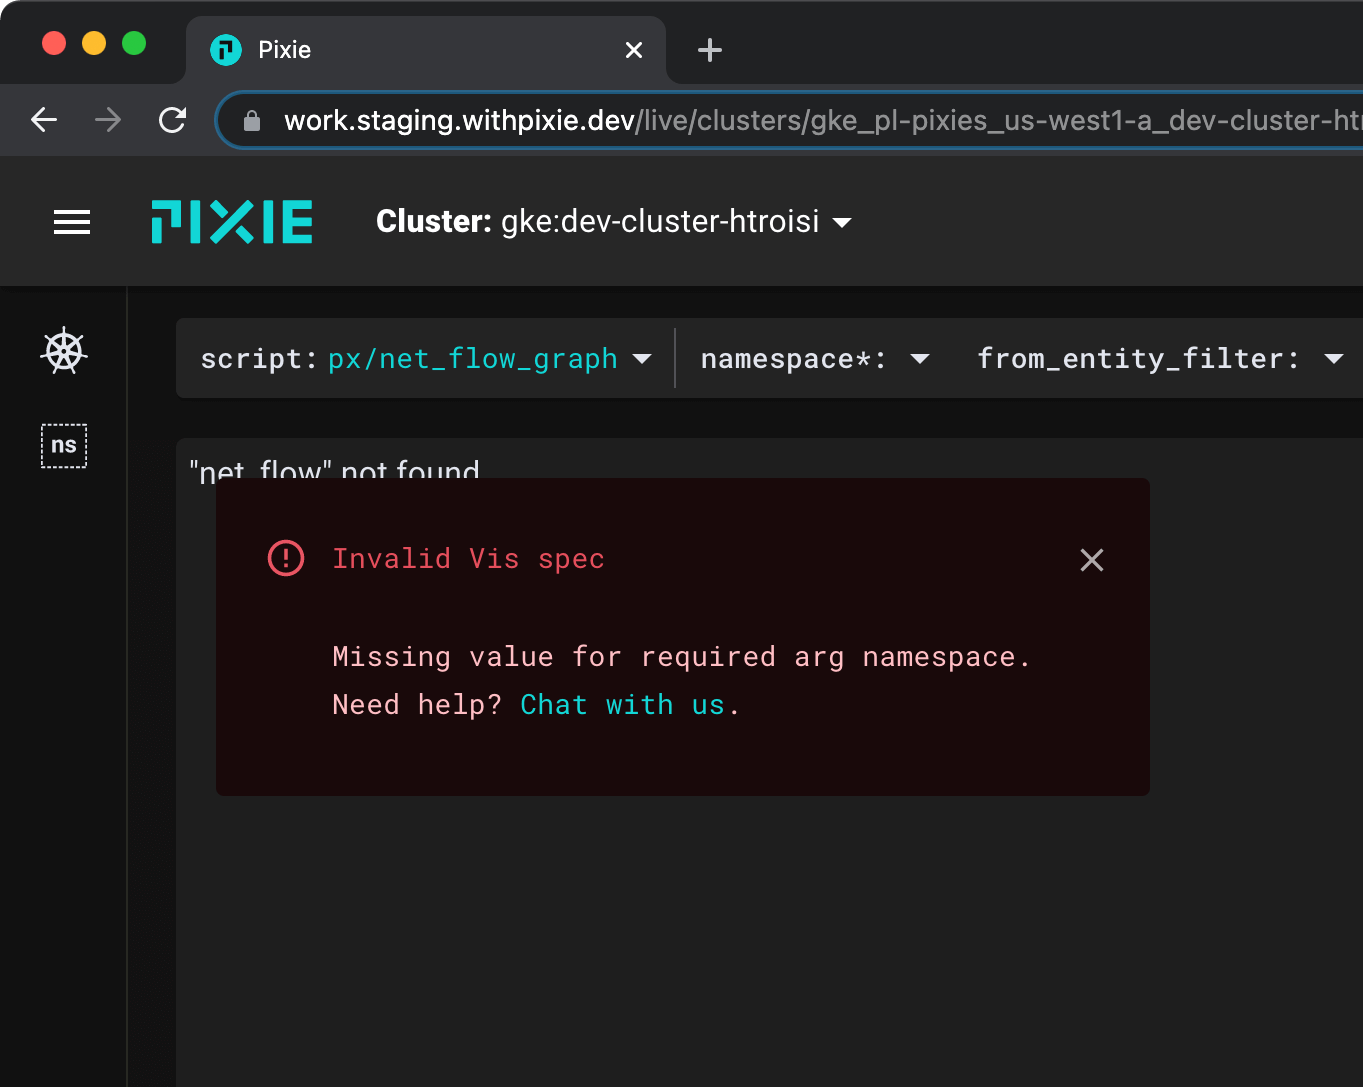Open the ns namespaces sidebar icon
This screenshot has height=1087, width=1363.
tap(64, 446)
